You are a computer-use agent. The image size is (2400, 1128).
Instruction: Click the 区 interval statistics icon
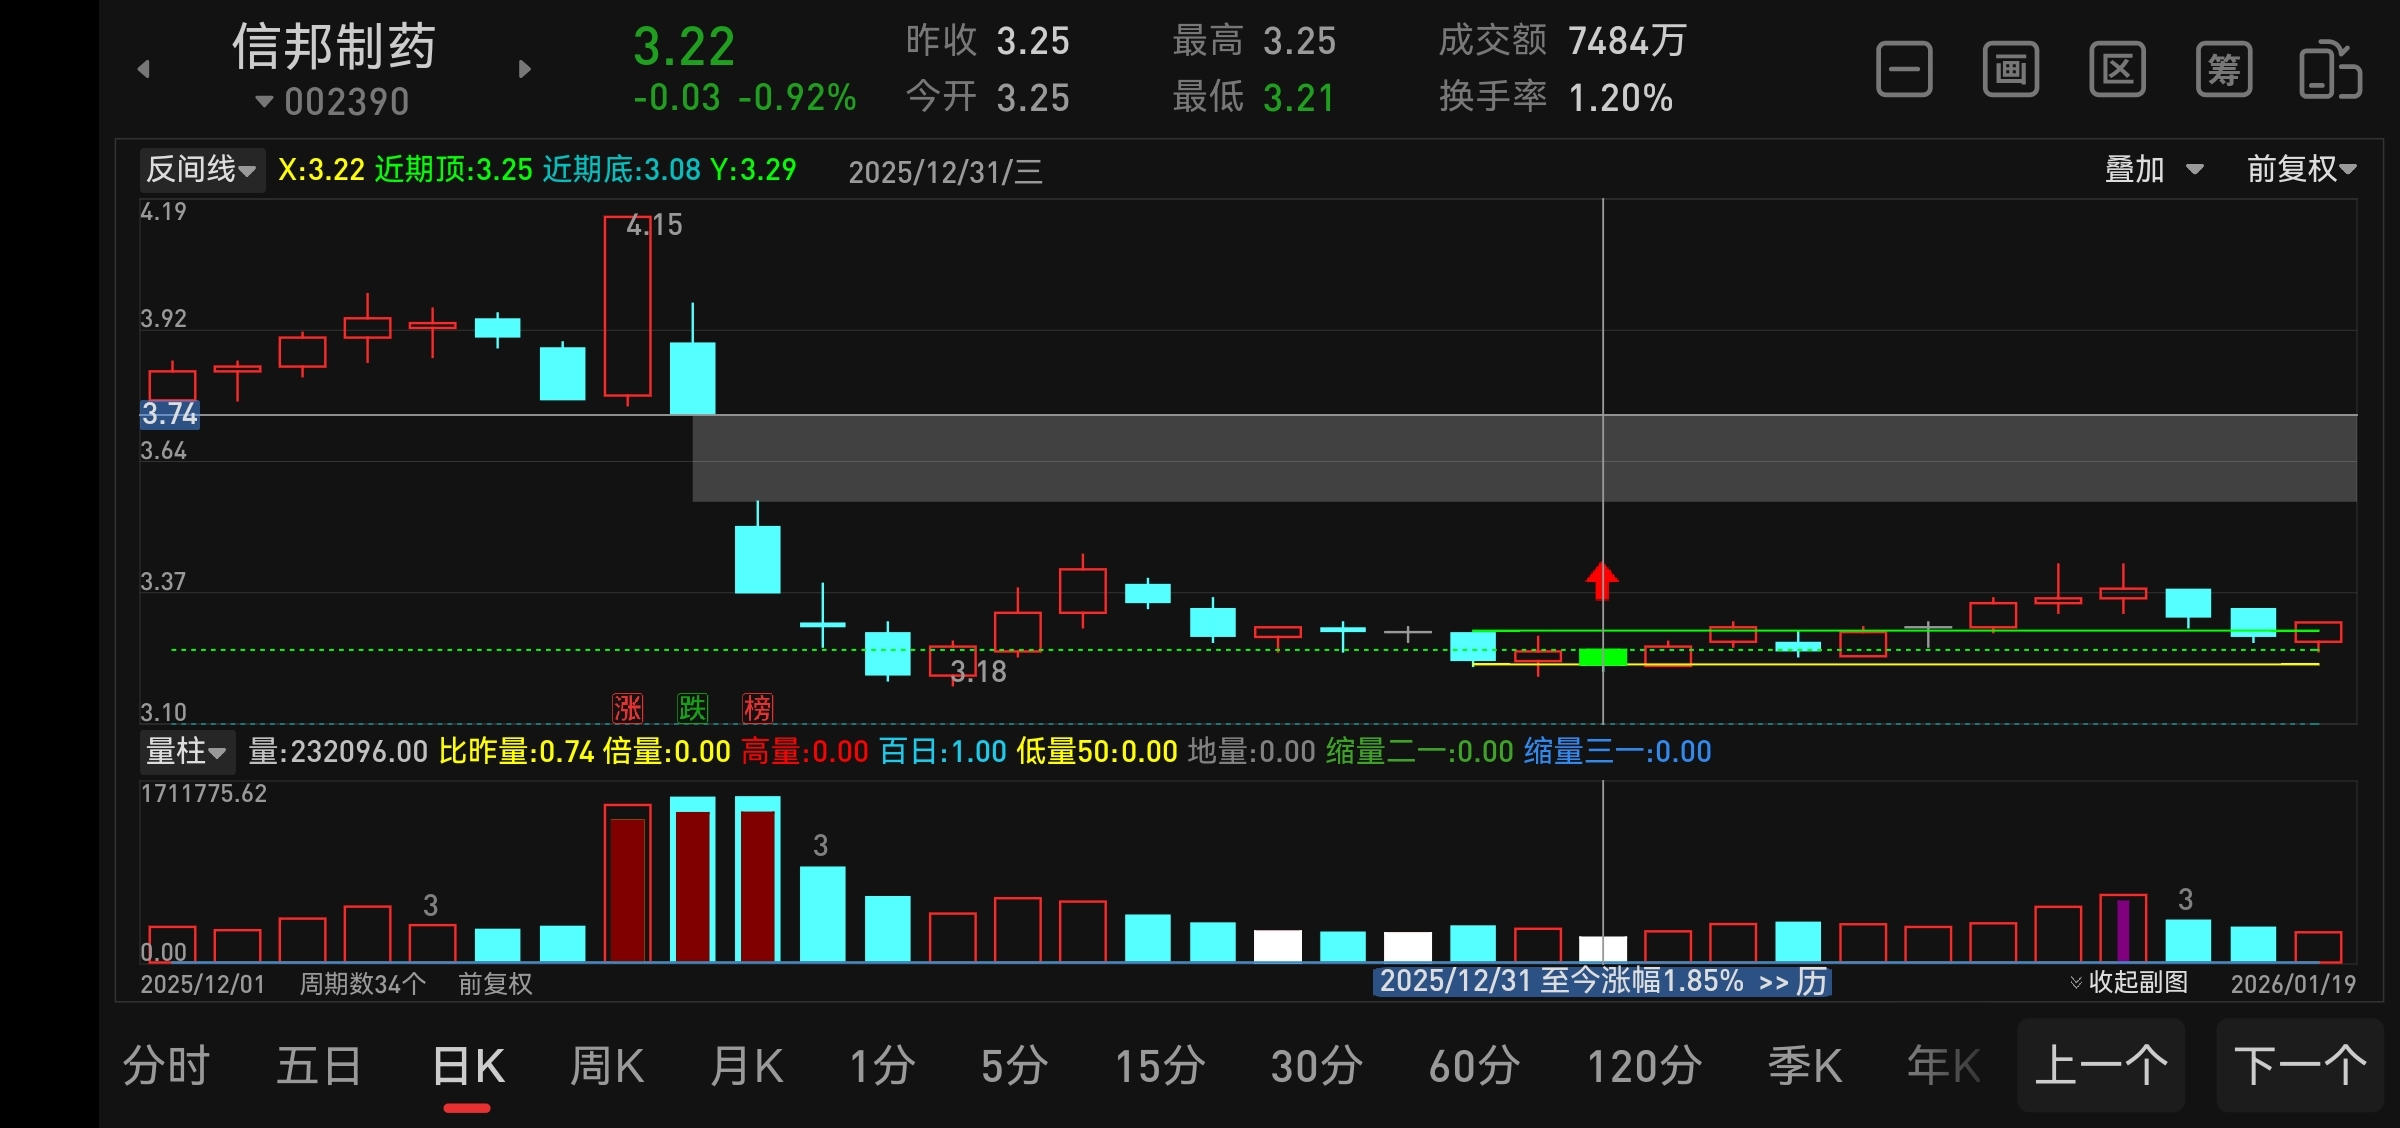(x=2117, y=70)
